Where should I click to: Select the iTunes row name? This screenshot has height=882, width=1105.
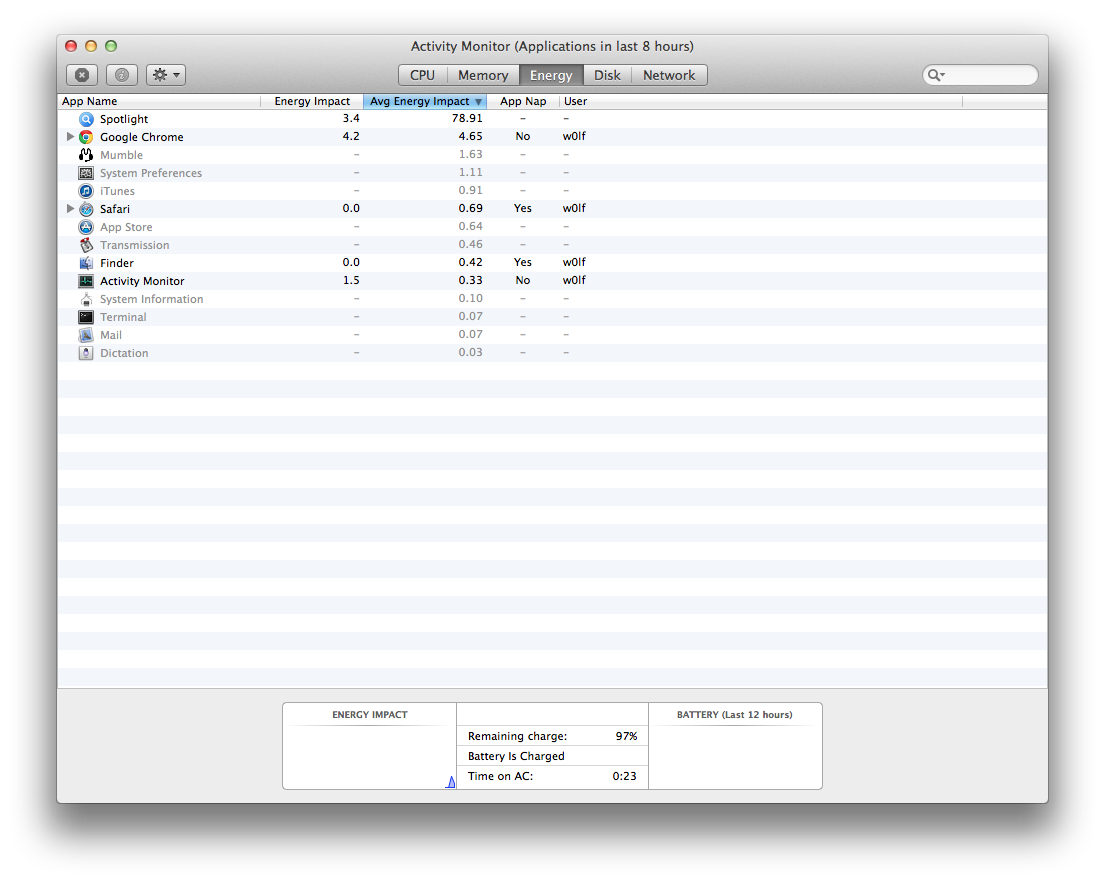click(117, 191)
